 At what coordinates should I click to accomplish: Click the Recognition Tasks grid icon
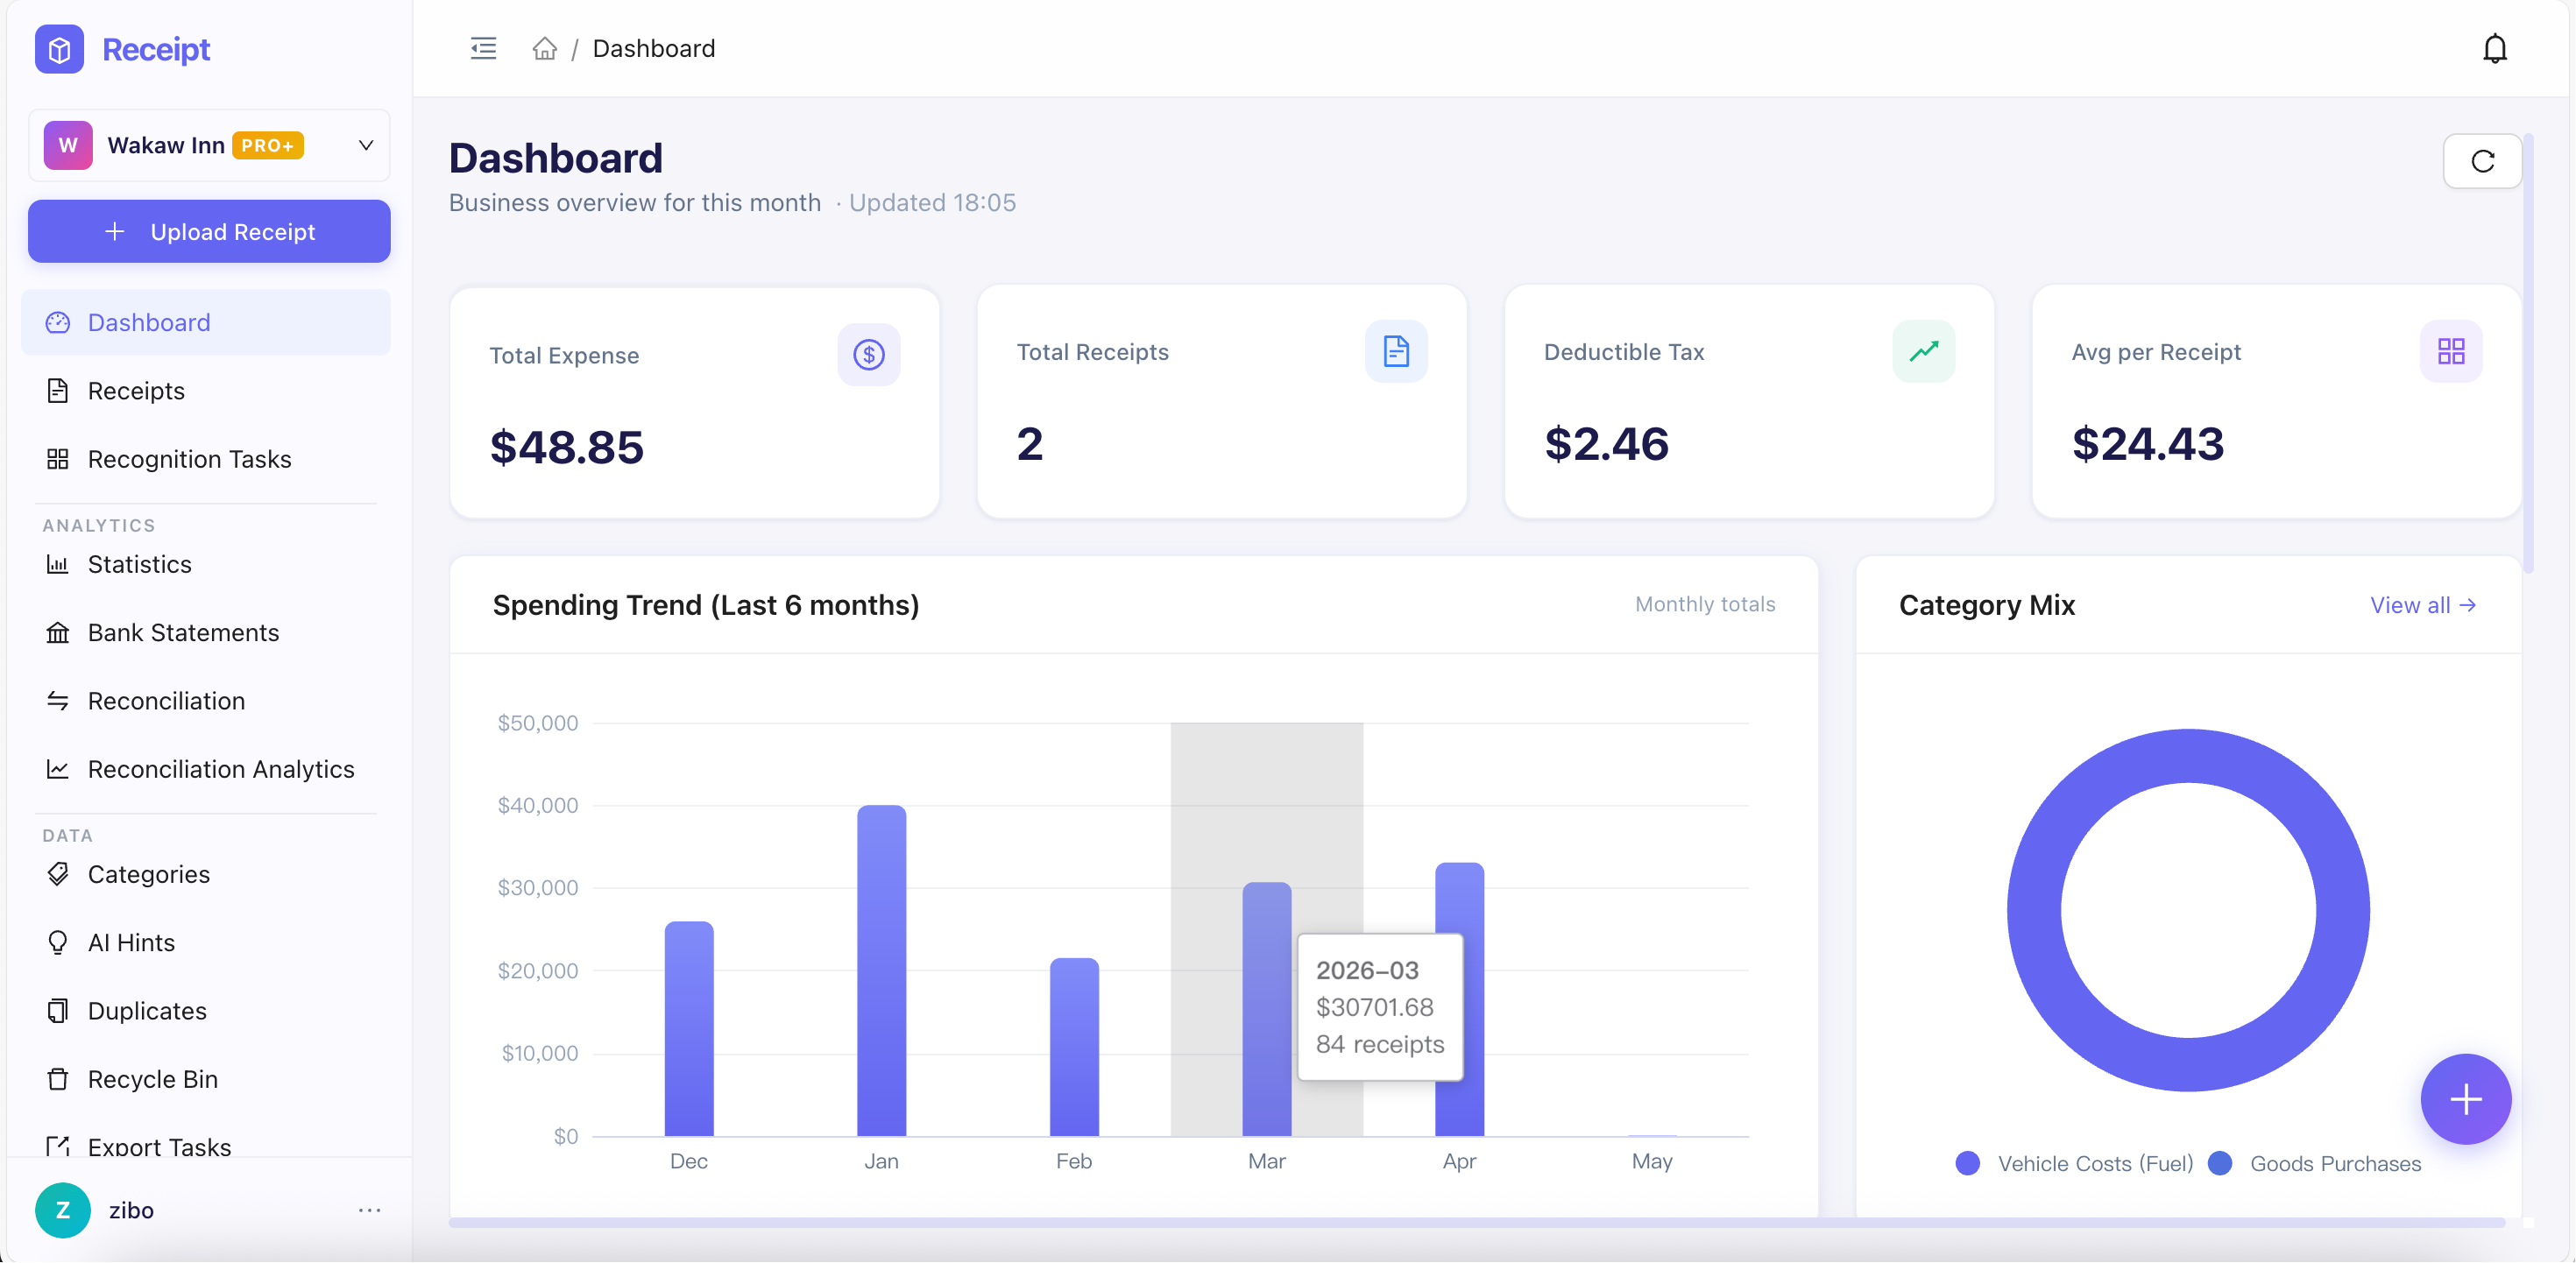point(58,459)
